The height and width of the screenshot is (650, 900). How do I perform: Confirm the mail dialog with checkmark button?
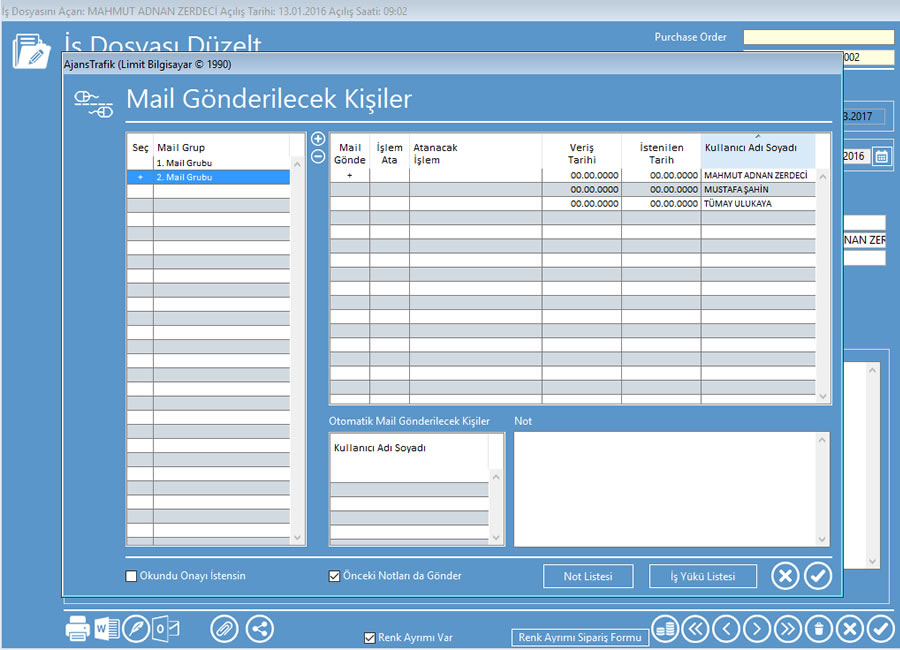[x=818, y=576]
